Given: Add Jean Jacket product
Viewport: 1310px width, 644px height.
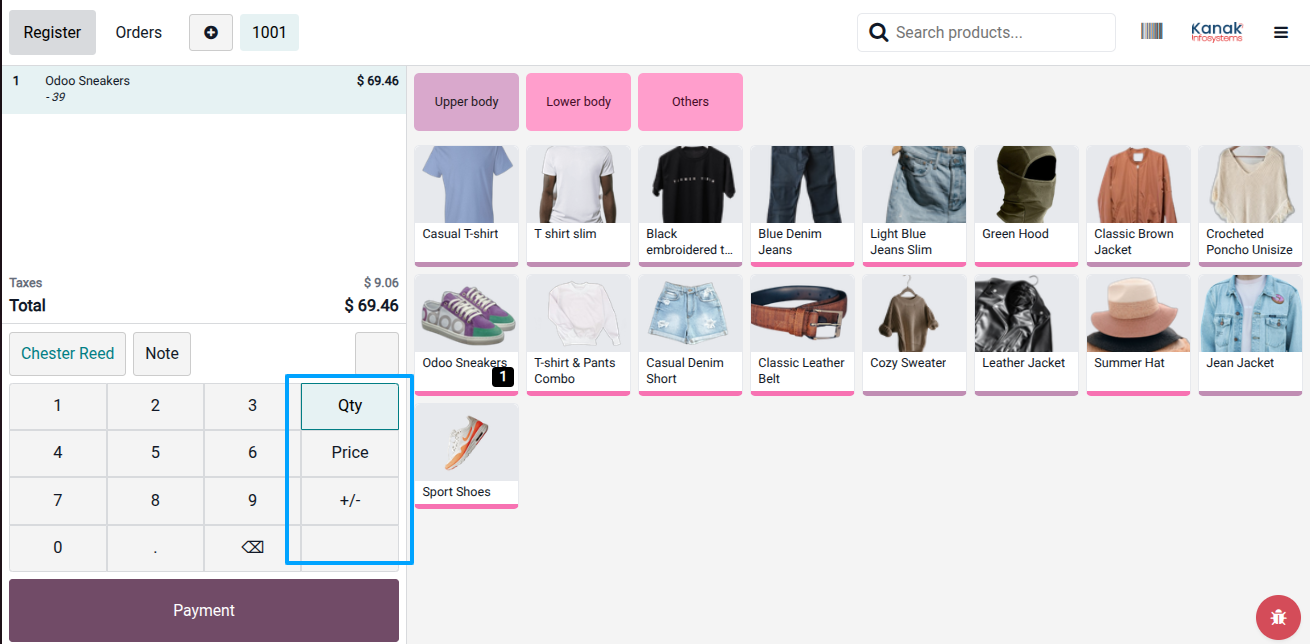Looking at the screenshot, I should [x=1251, y=335].
